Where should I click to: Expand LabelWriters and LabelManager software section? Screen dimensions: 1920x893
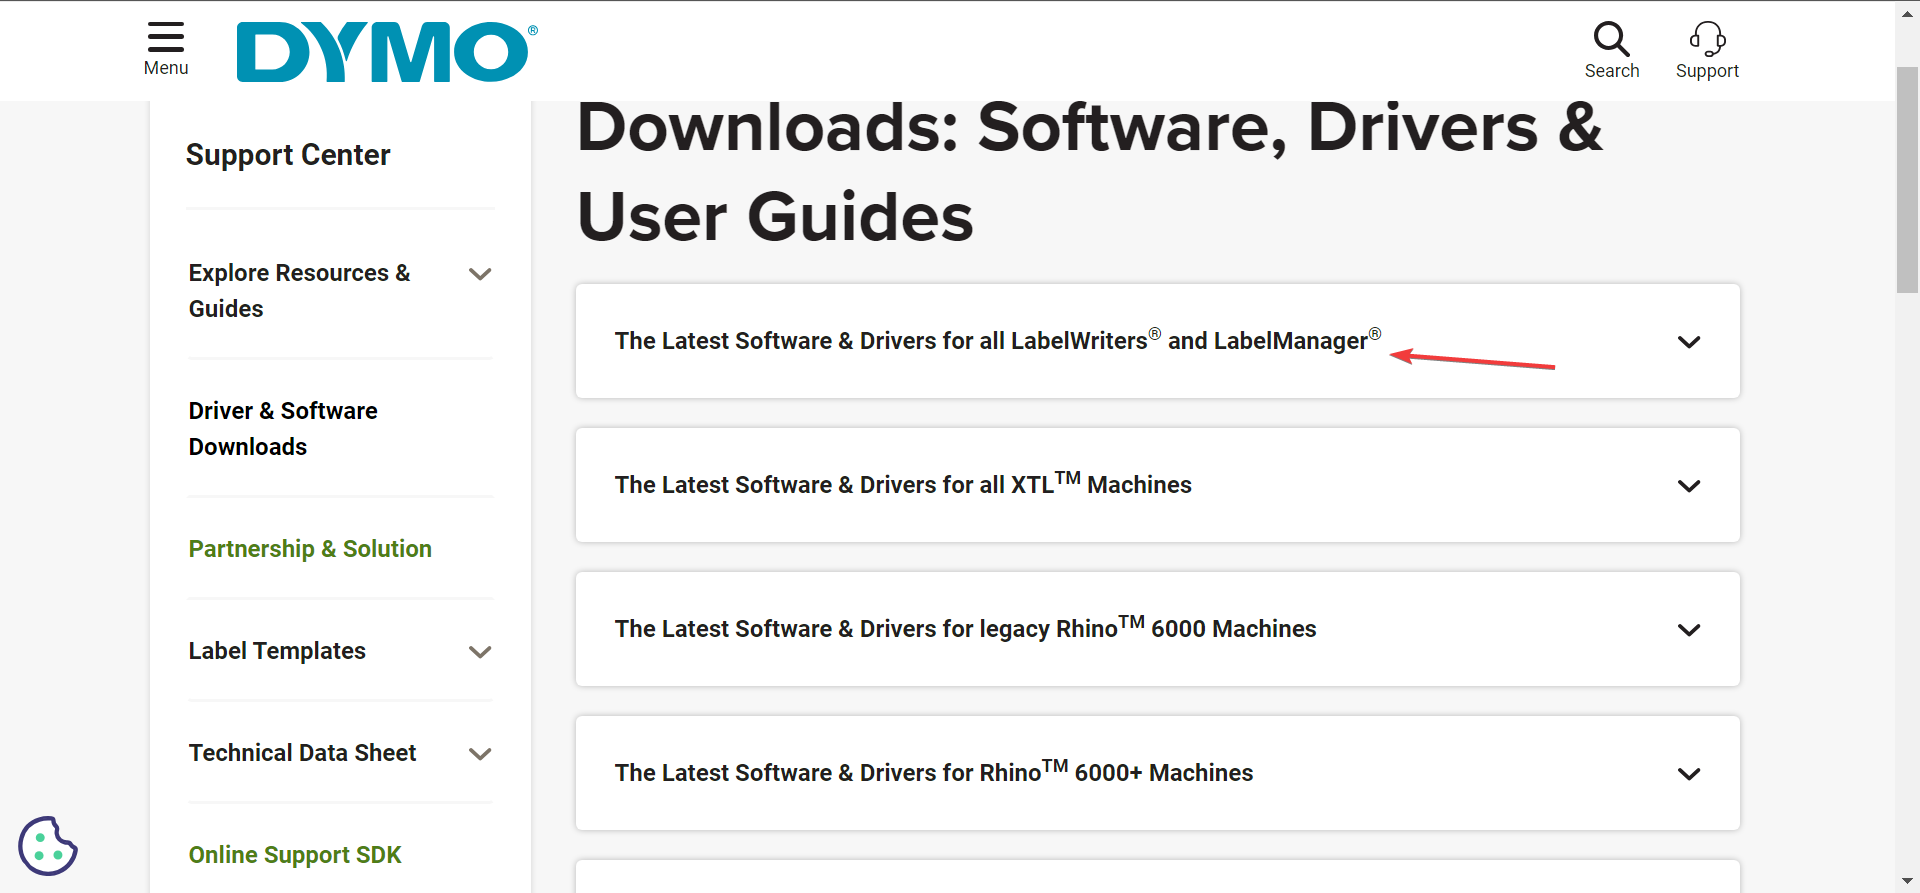pyautogui.click(x=1689, y=342)
